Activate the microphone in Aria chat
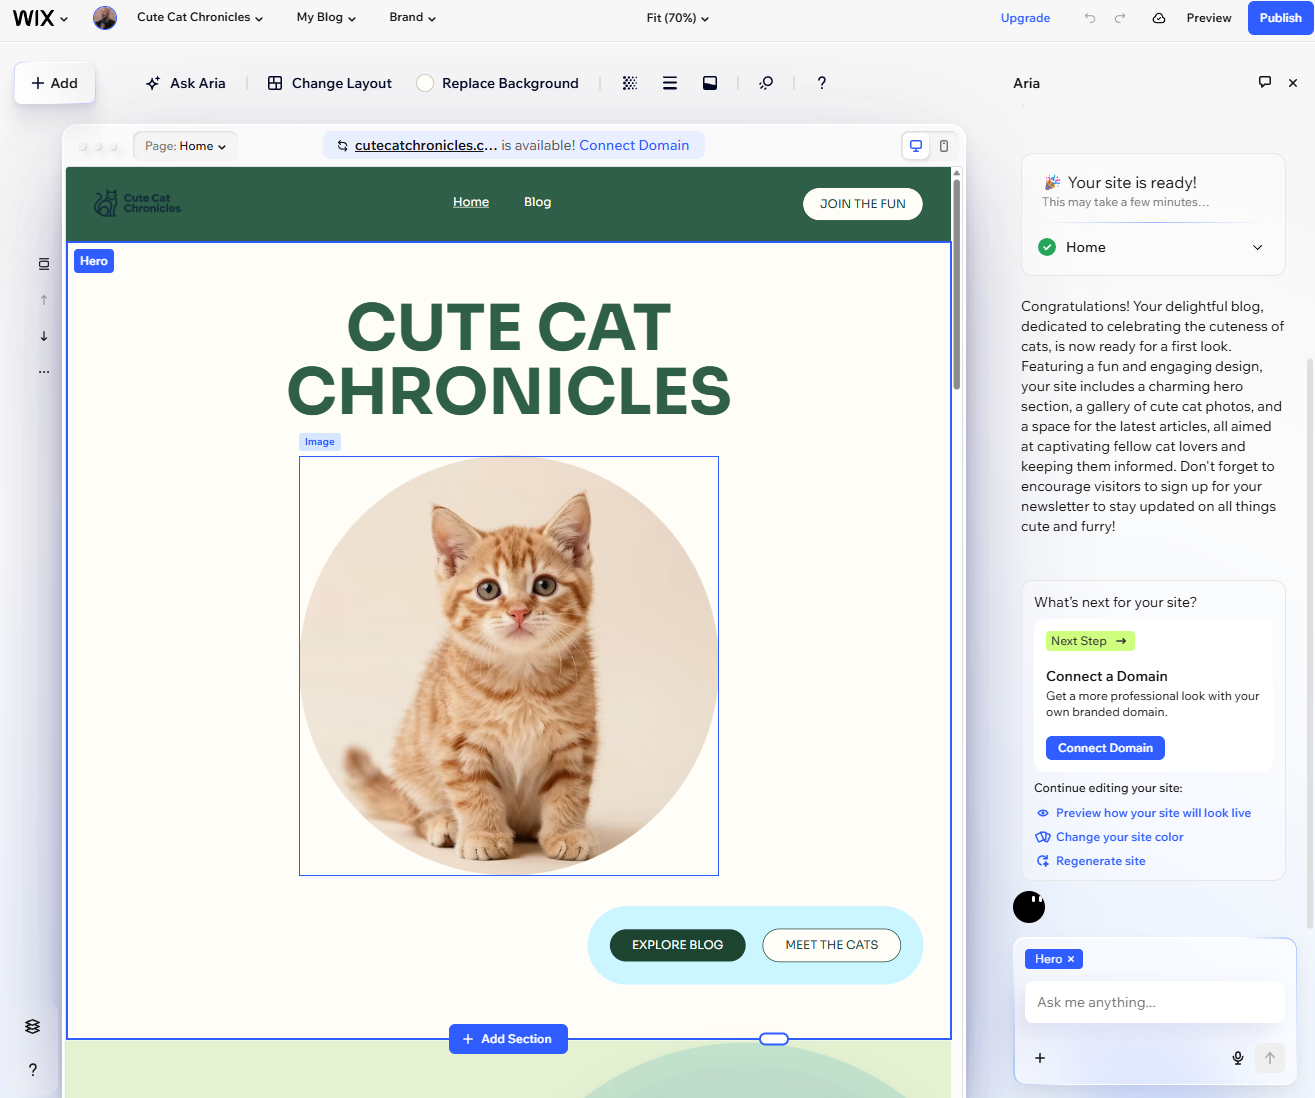Viewport: 1315px width, 1098px height. (1237, 1058)
